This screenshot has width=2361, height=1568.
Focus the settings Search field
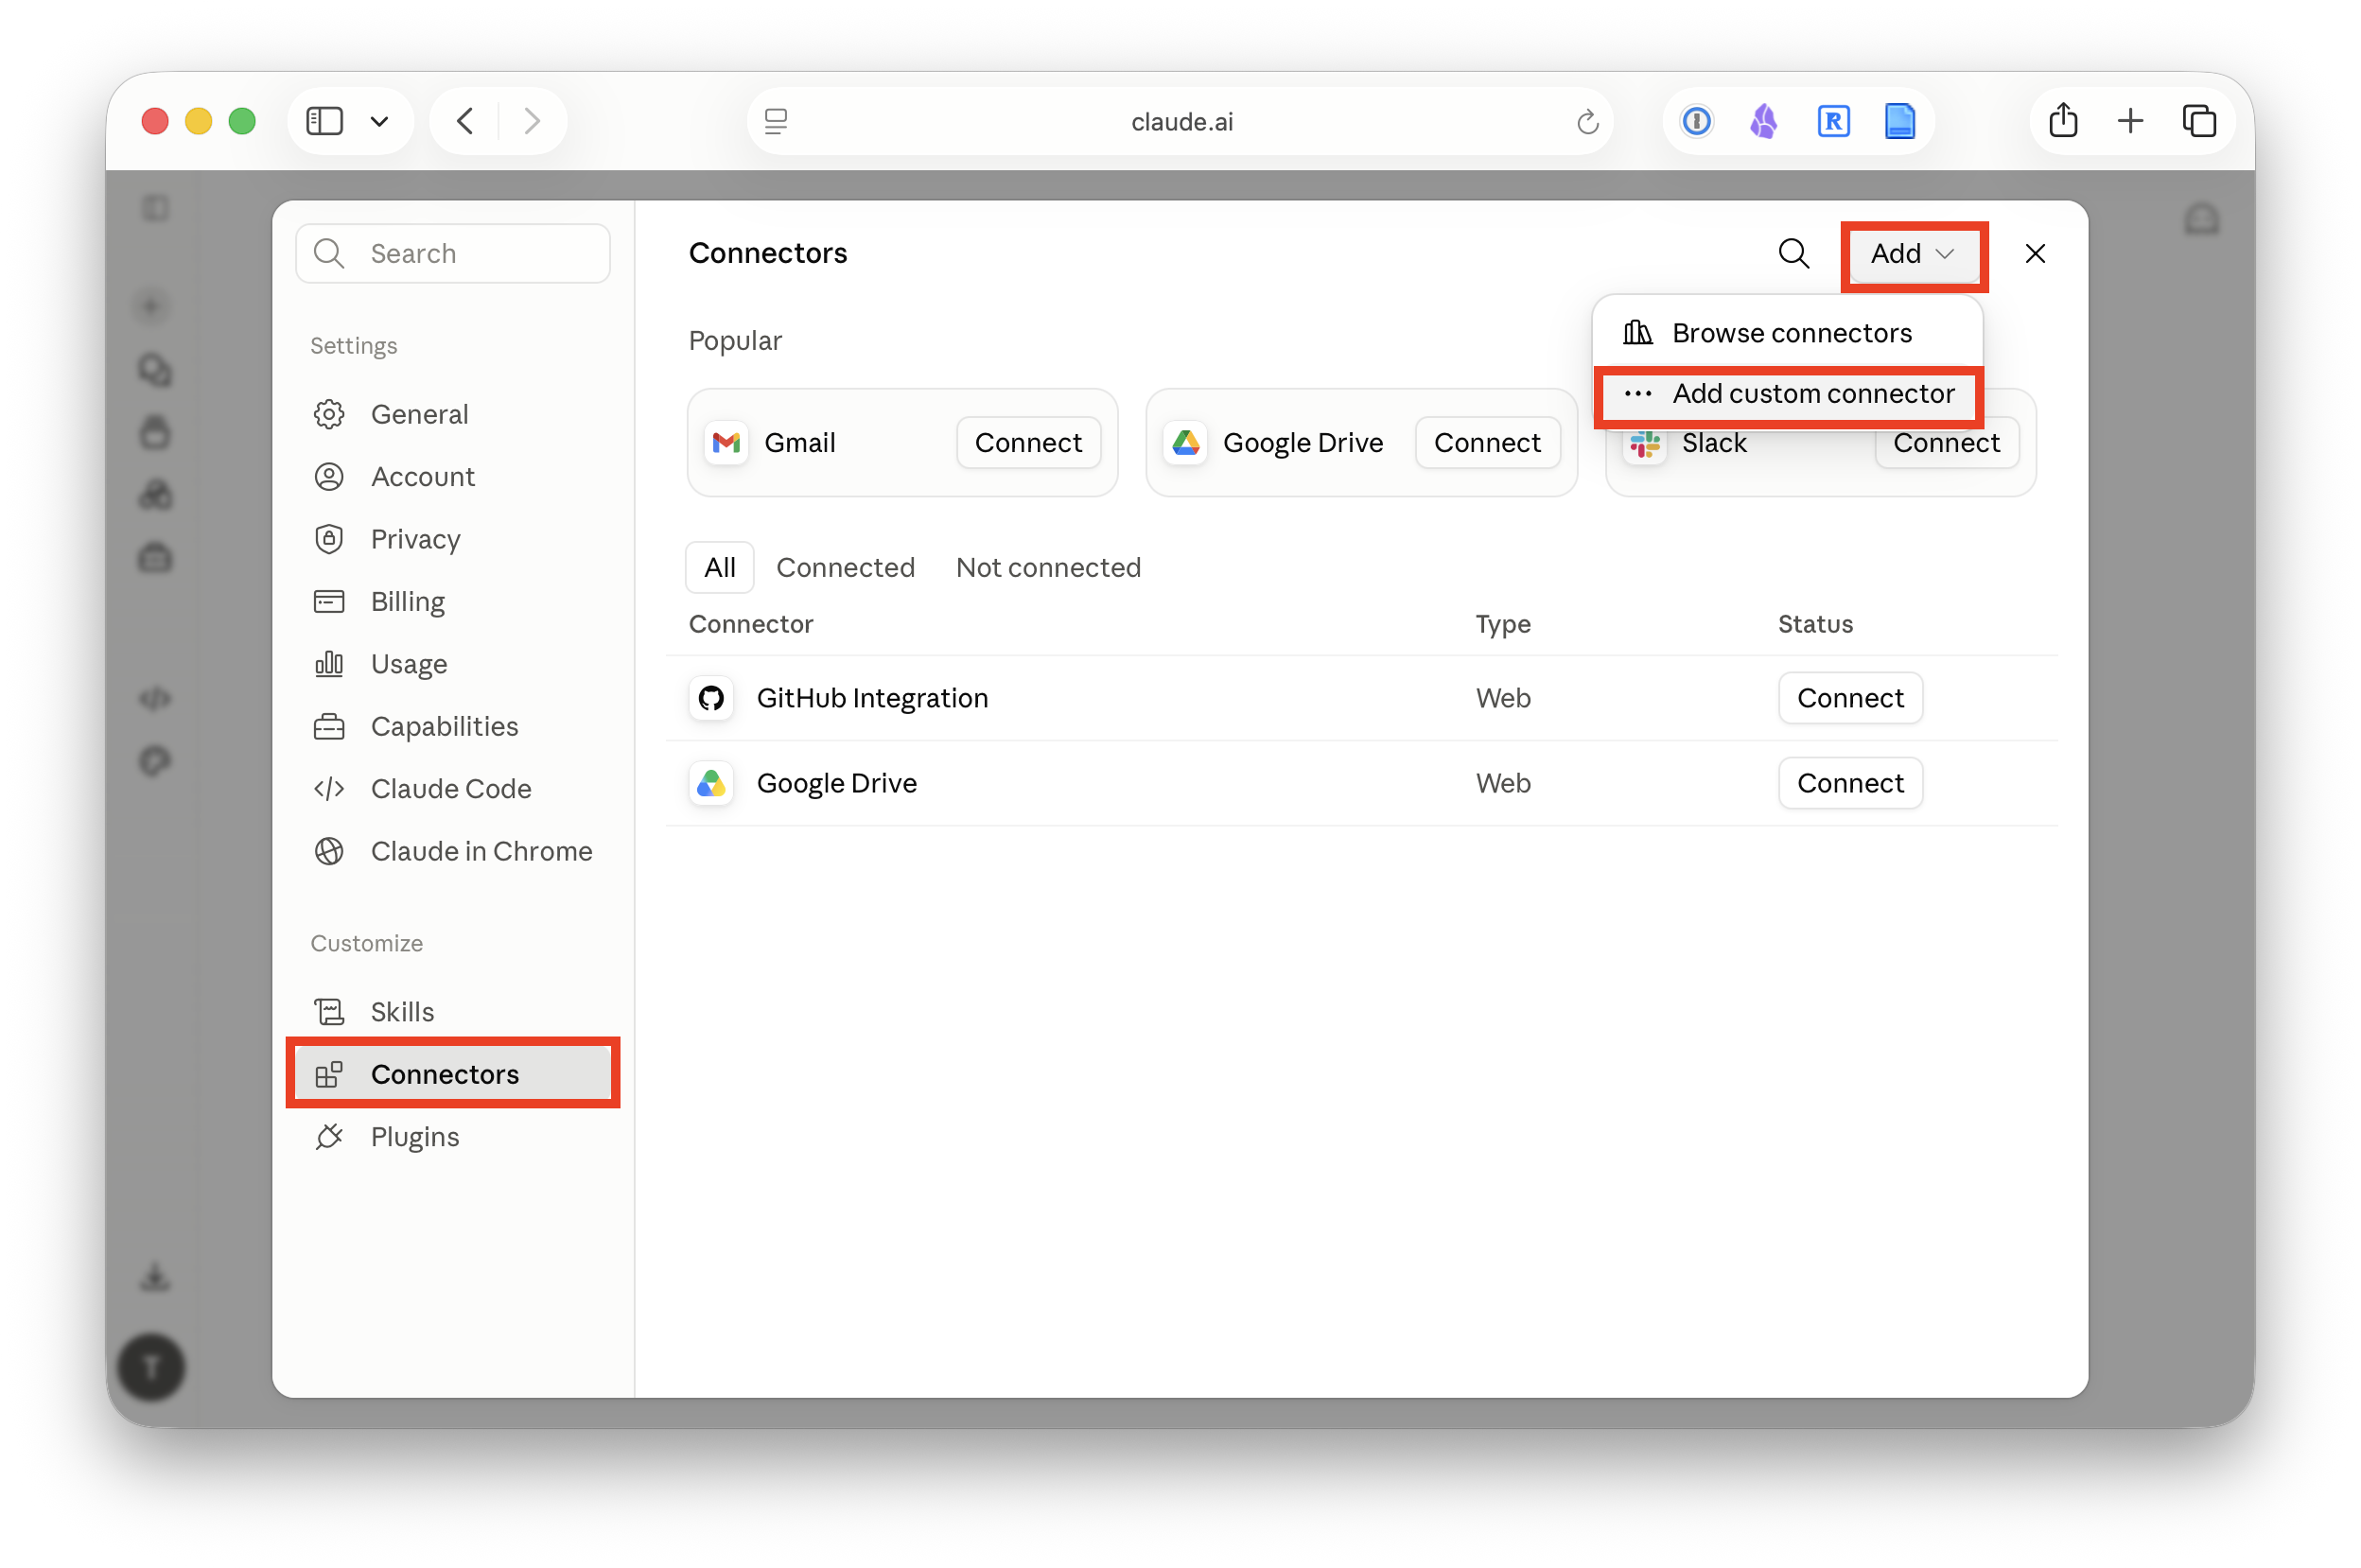tap(453, 254)
